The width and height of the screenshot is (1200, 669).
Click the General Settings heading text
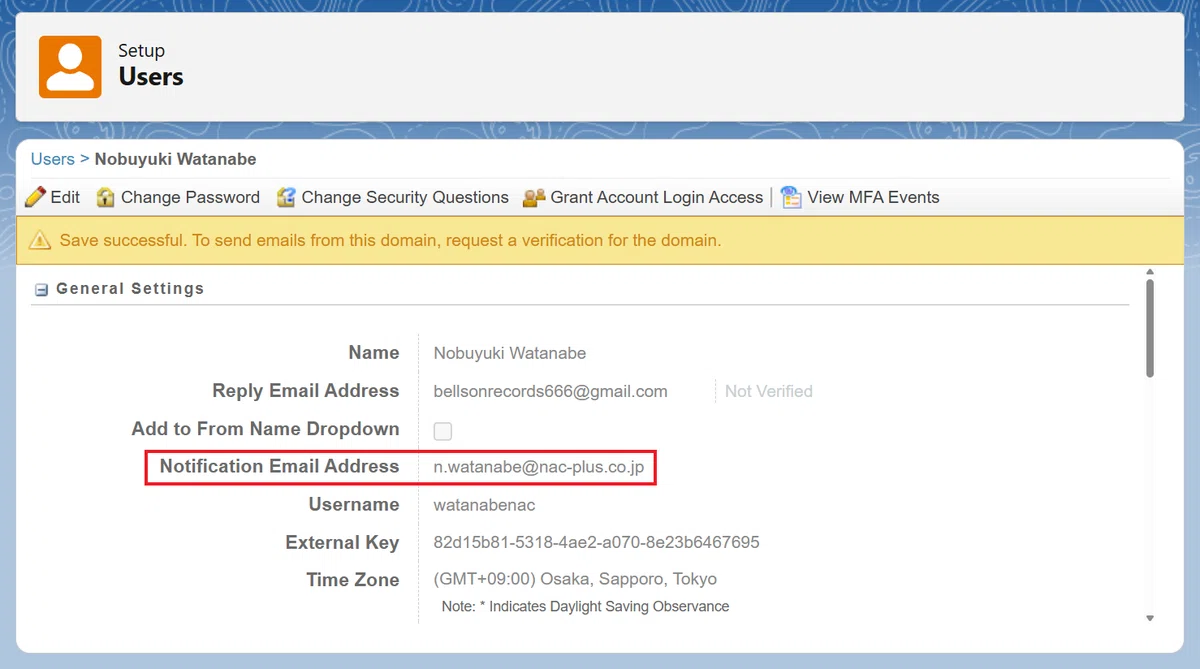pyautogui.click(x=130, y=288)
